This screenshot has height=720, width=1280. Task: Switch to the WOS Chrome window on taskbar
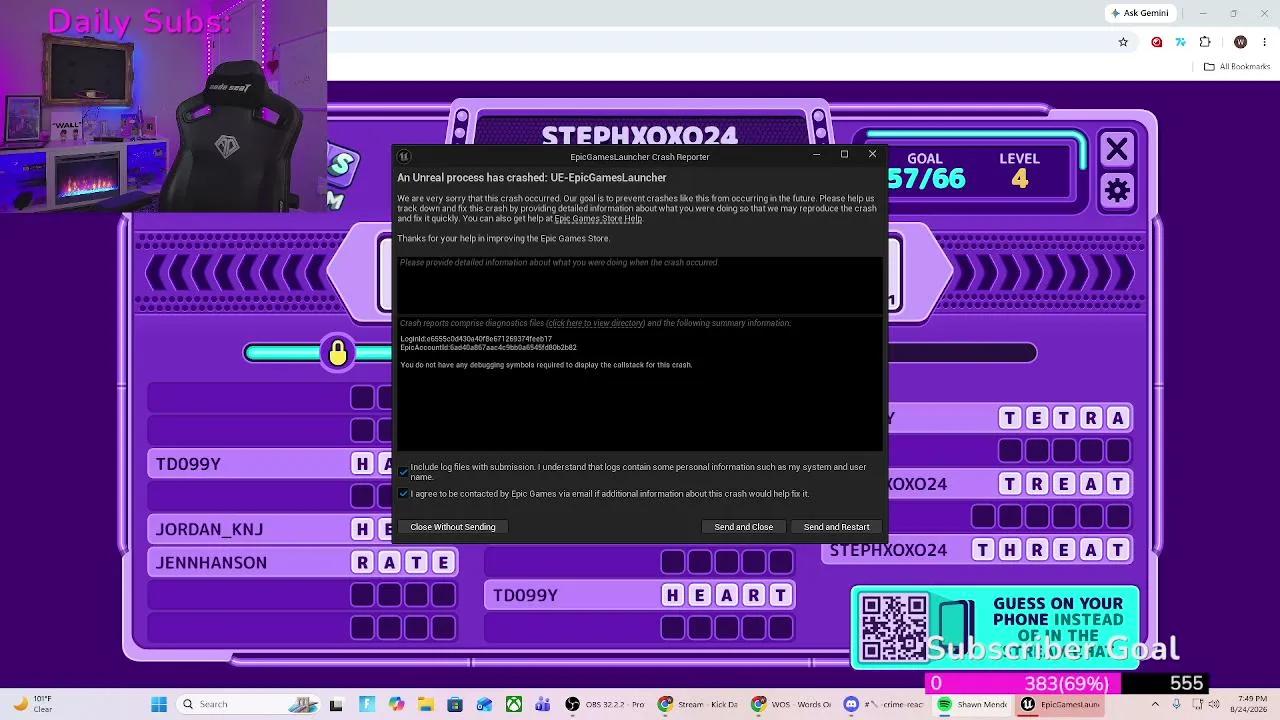(791, 704)
